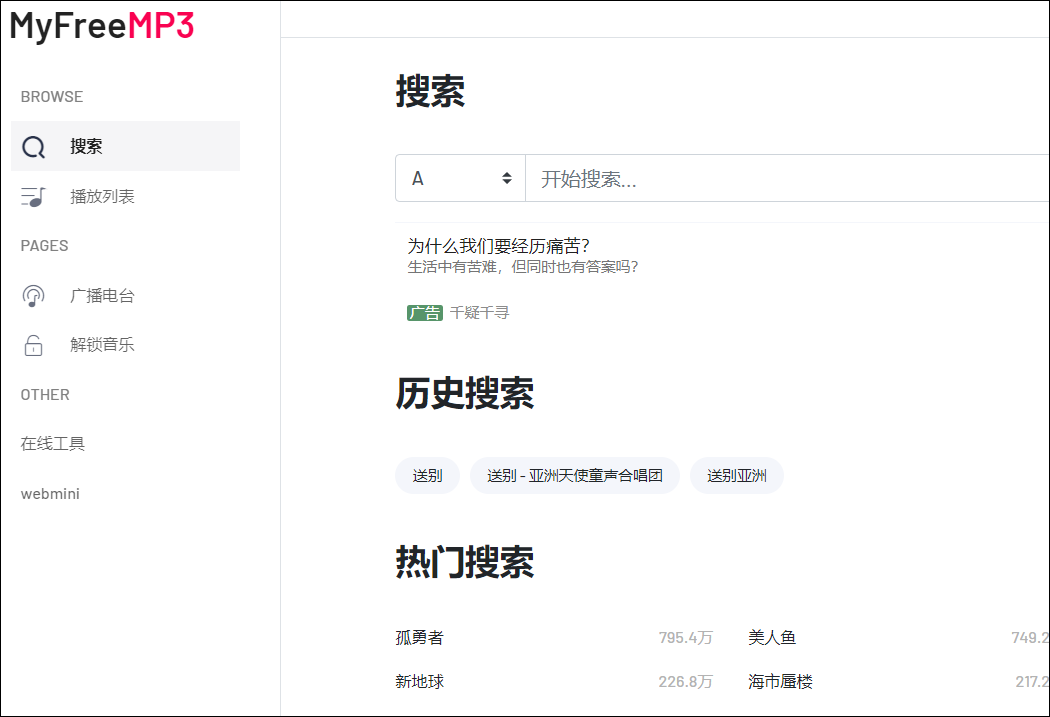Viewport: 1050px width, 717px height.
Task: Open the search type dropdown showing A
Action: click(460, 179)
